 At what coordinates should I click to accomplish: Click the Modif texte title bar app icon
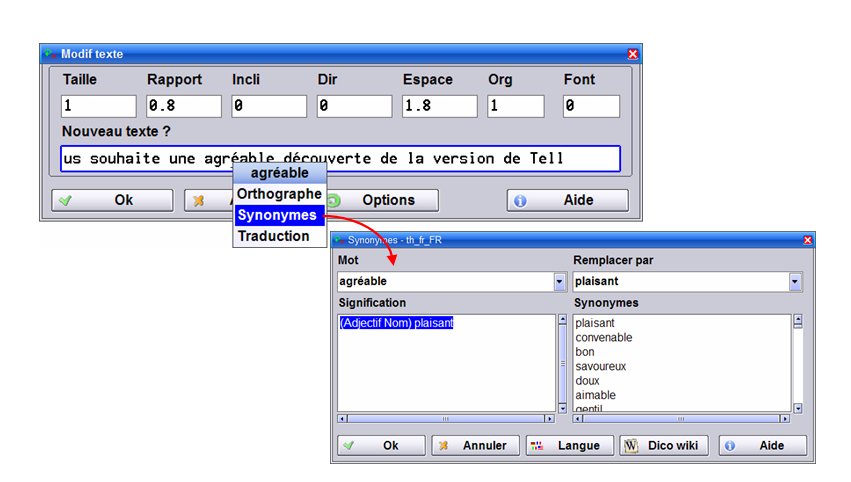point(50,54)
